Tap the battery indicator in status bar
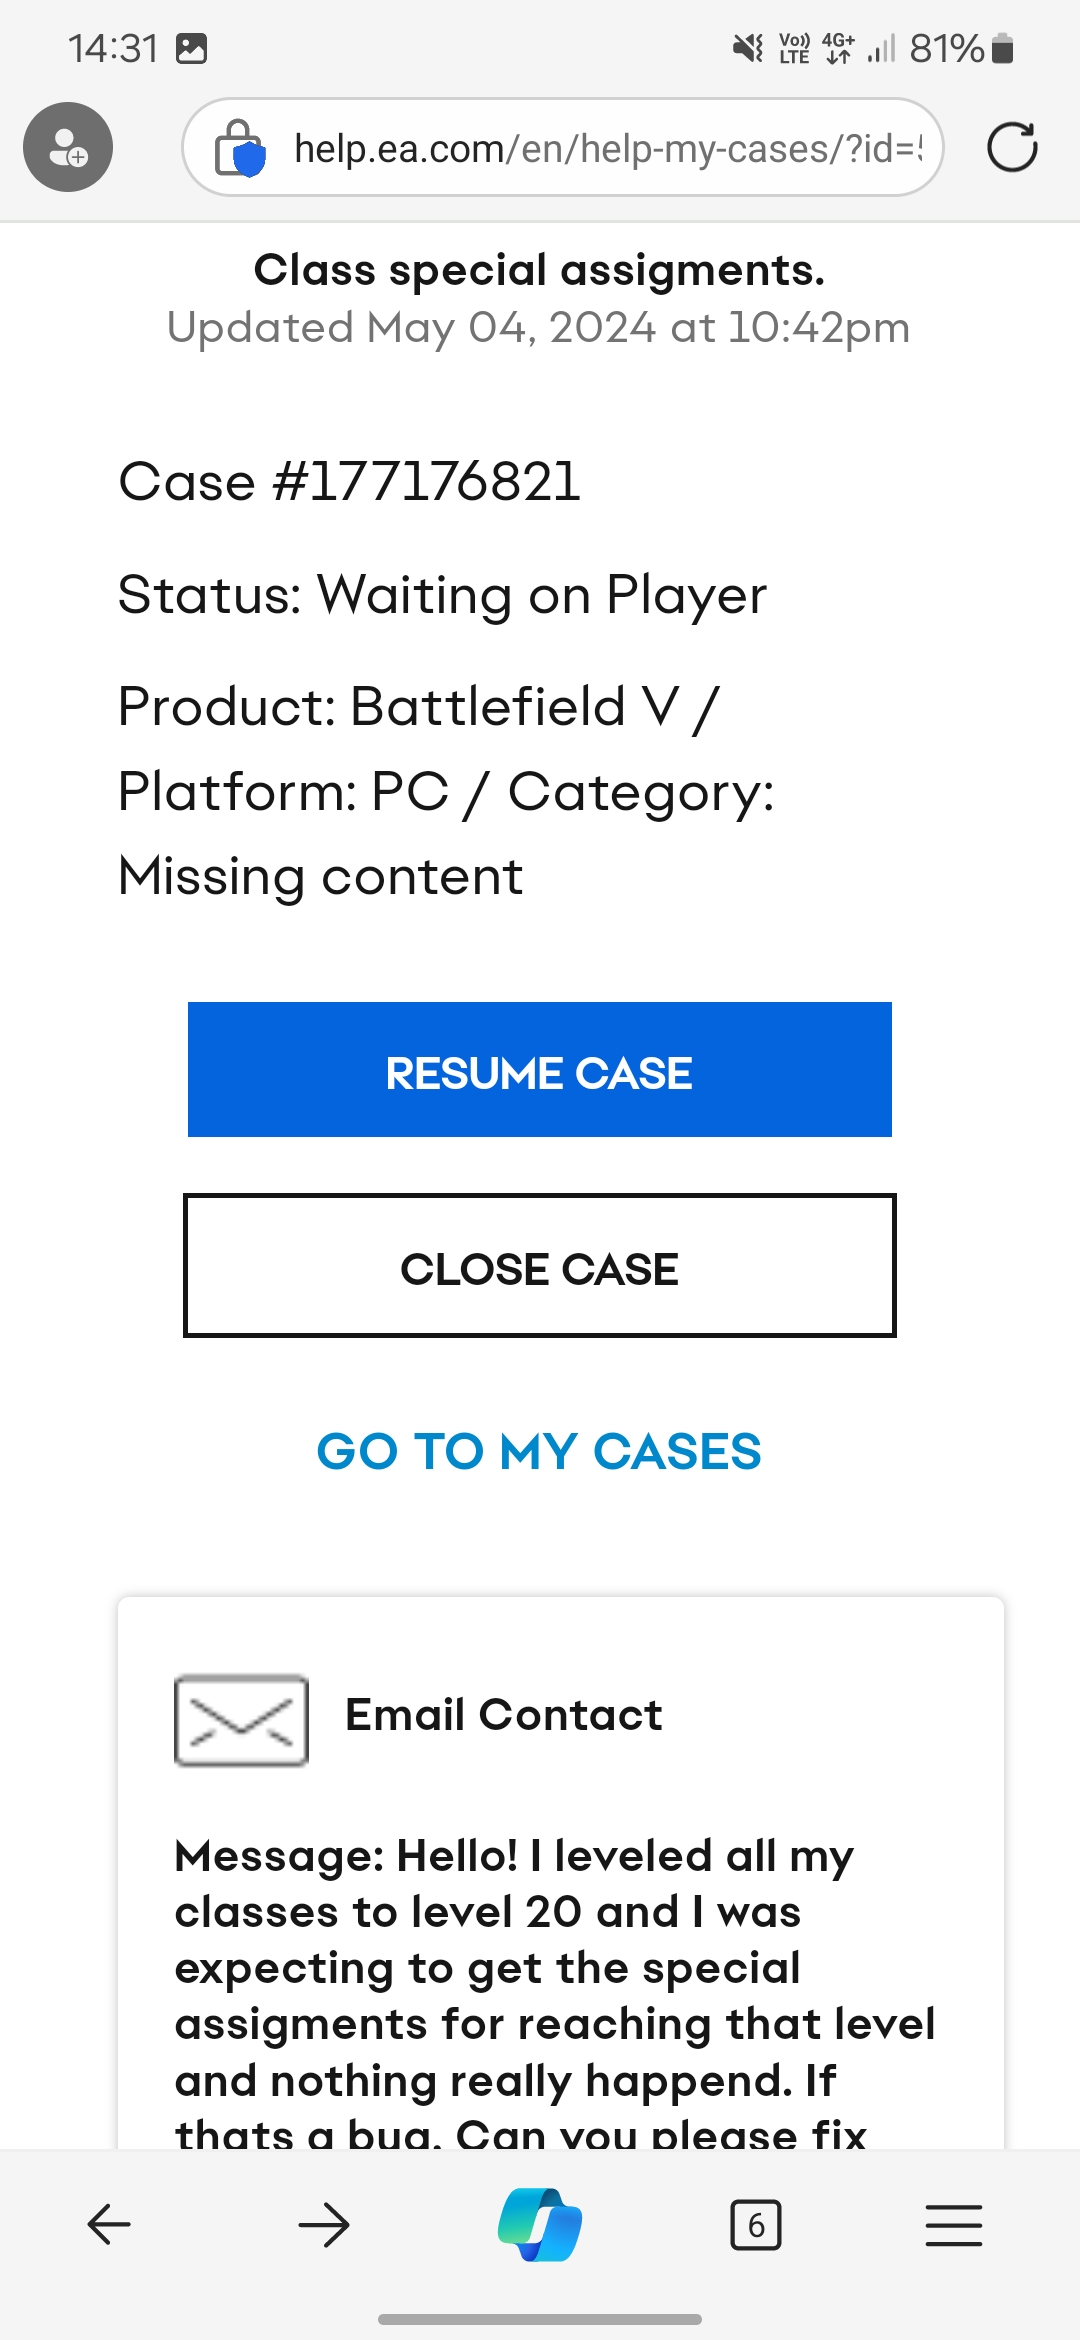 [x=1002, y=48]
